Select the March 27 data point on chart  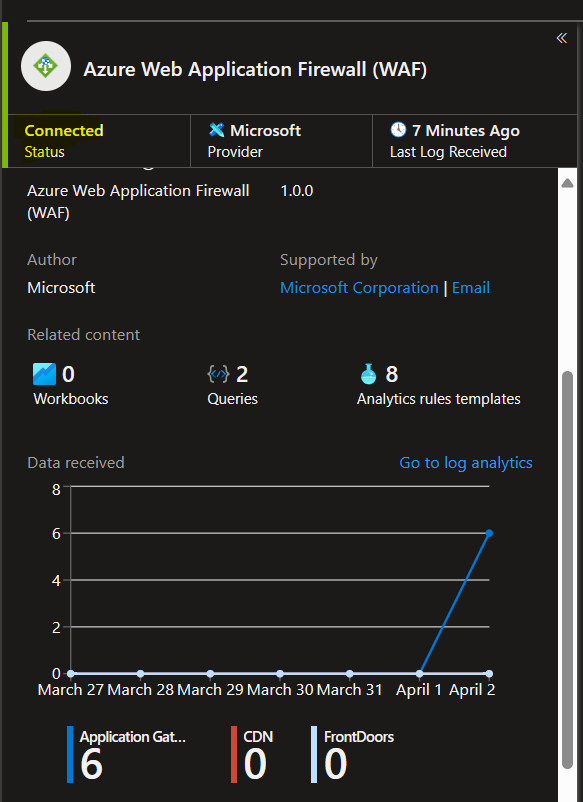(71, 674)
